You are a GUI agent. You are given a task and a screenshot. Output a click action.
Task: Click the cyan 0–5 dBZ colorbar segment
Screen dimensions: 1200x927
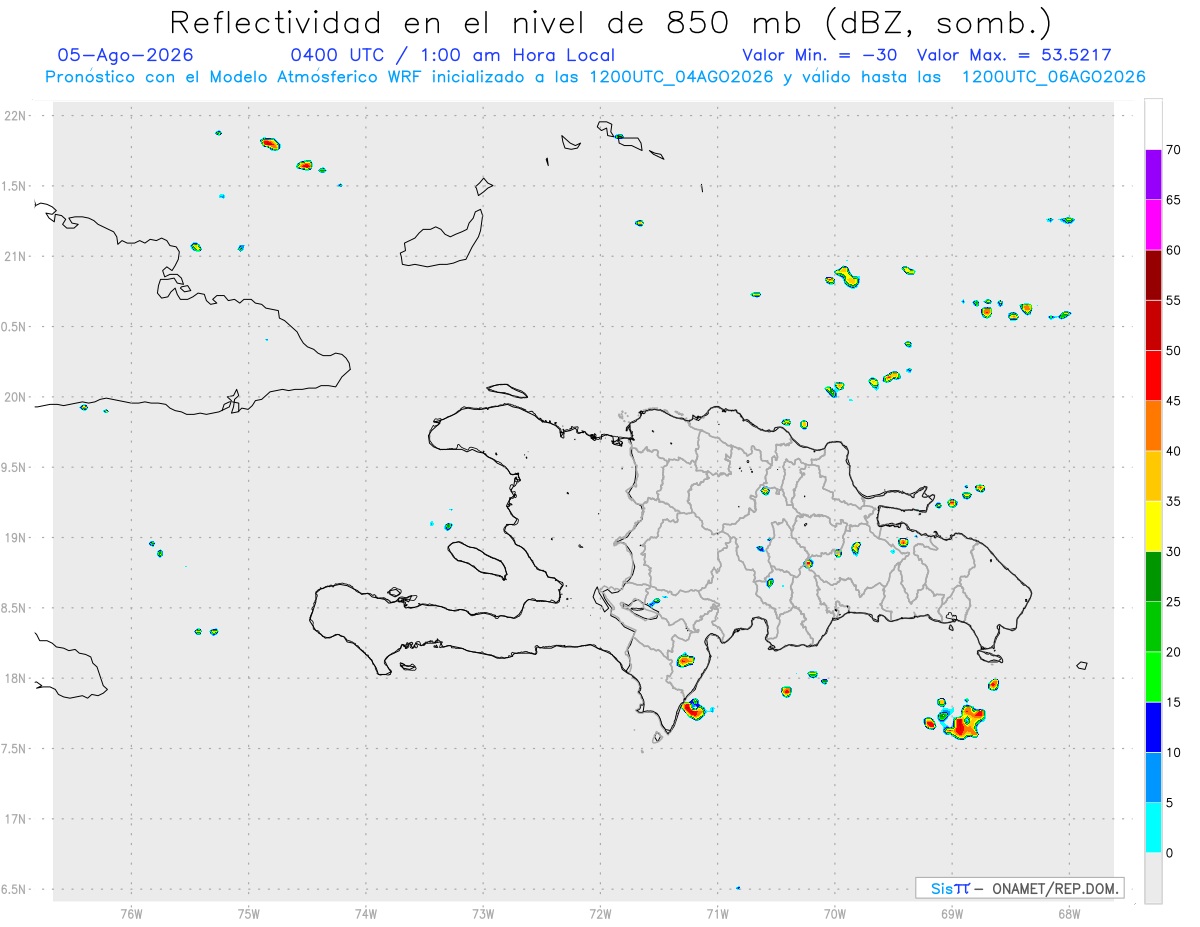tap(1153, 828)
